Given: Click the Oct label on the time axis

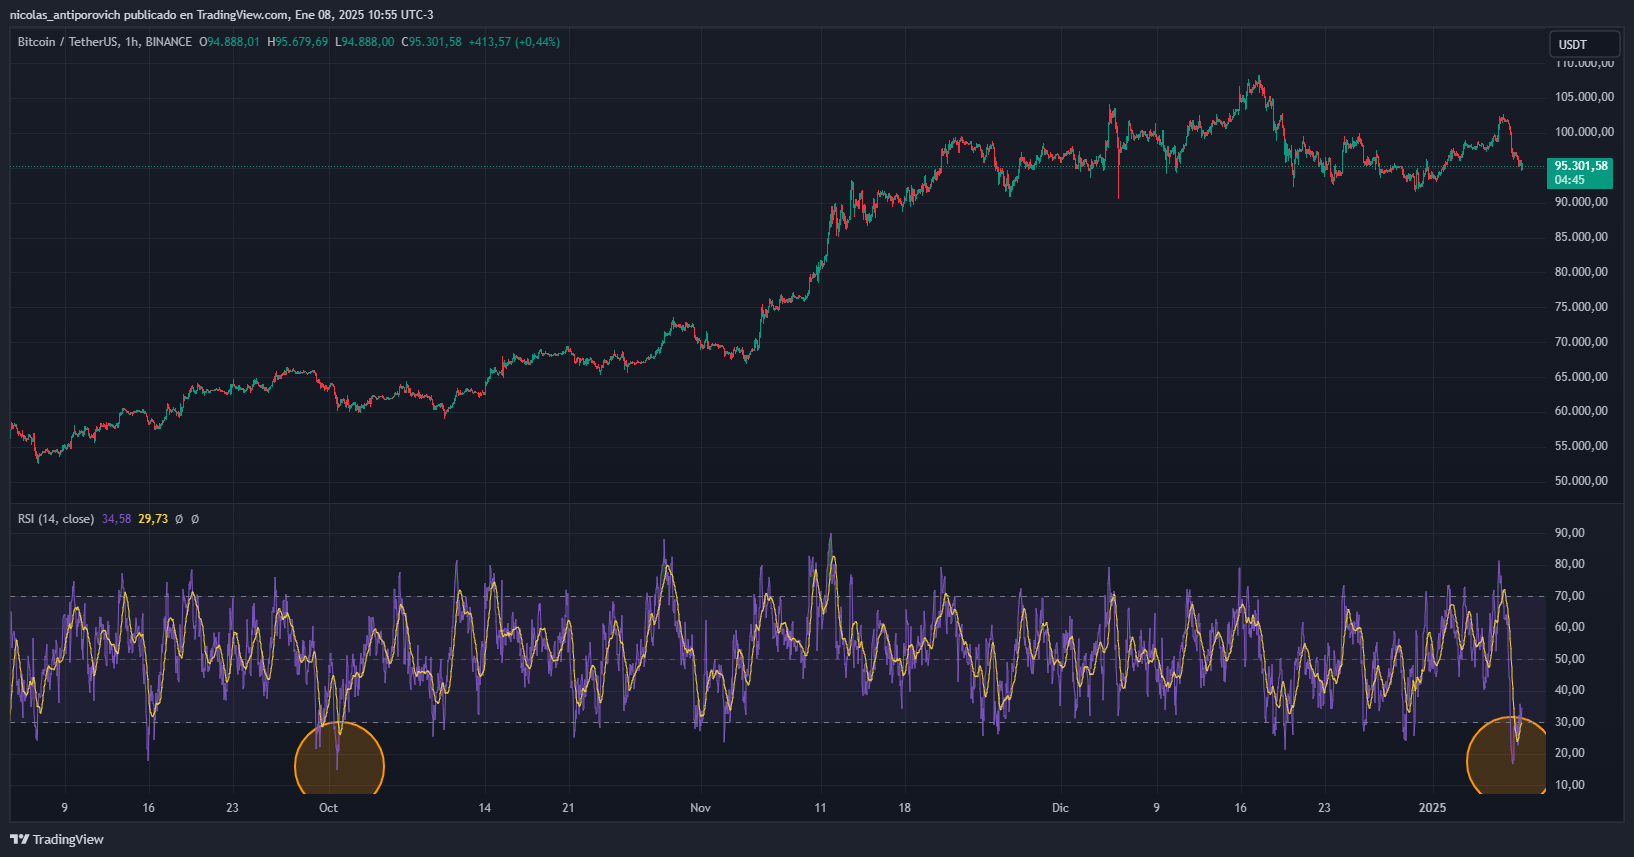Looking at the screenshot, I should [x=328, y=808].
